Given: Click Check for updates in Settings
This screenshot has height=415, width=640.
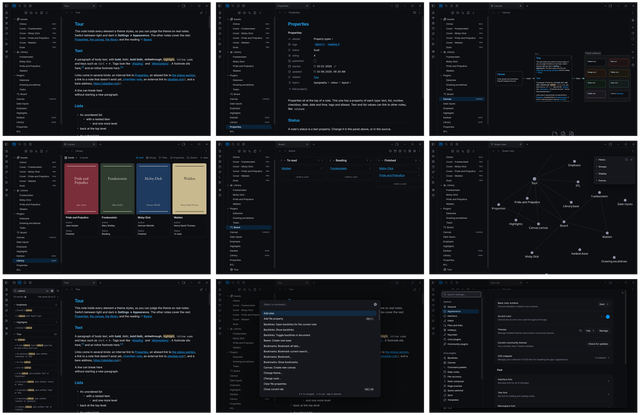Looking at the screenshot, I should (598, 344).
